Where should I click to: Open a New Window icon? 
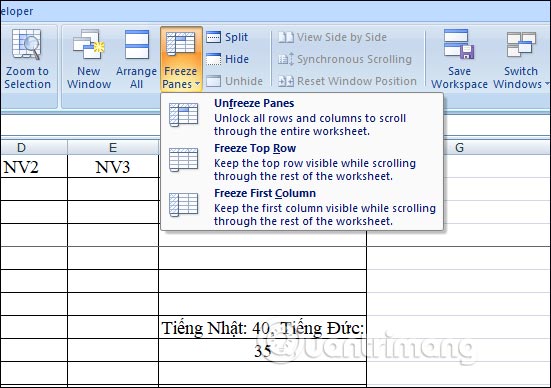point(89,44)
